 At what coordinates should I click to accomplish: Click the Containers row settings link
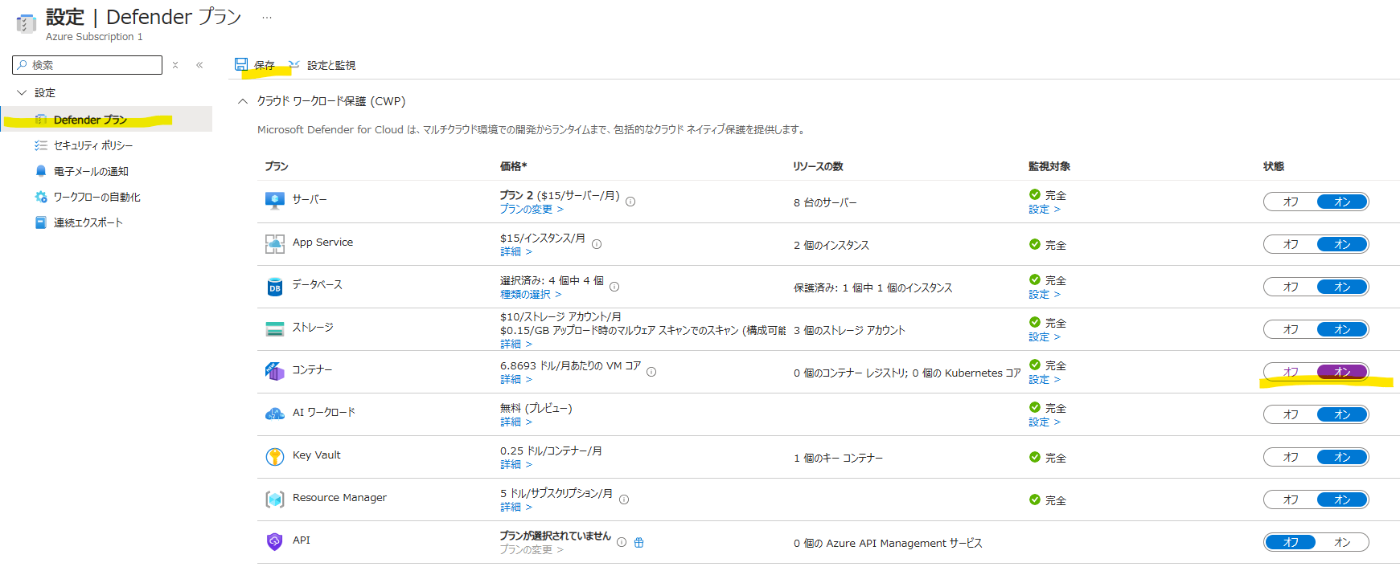[1044, 379]
